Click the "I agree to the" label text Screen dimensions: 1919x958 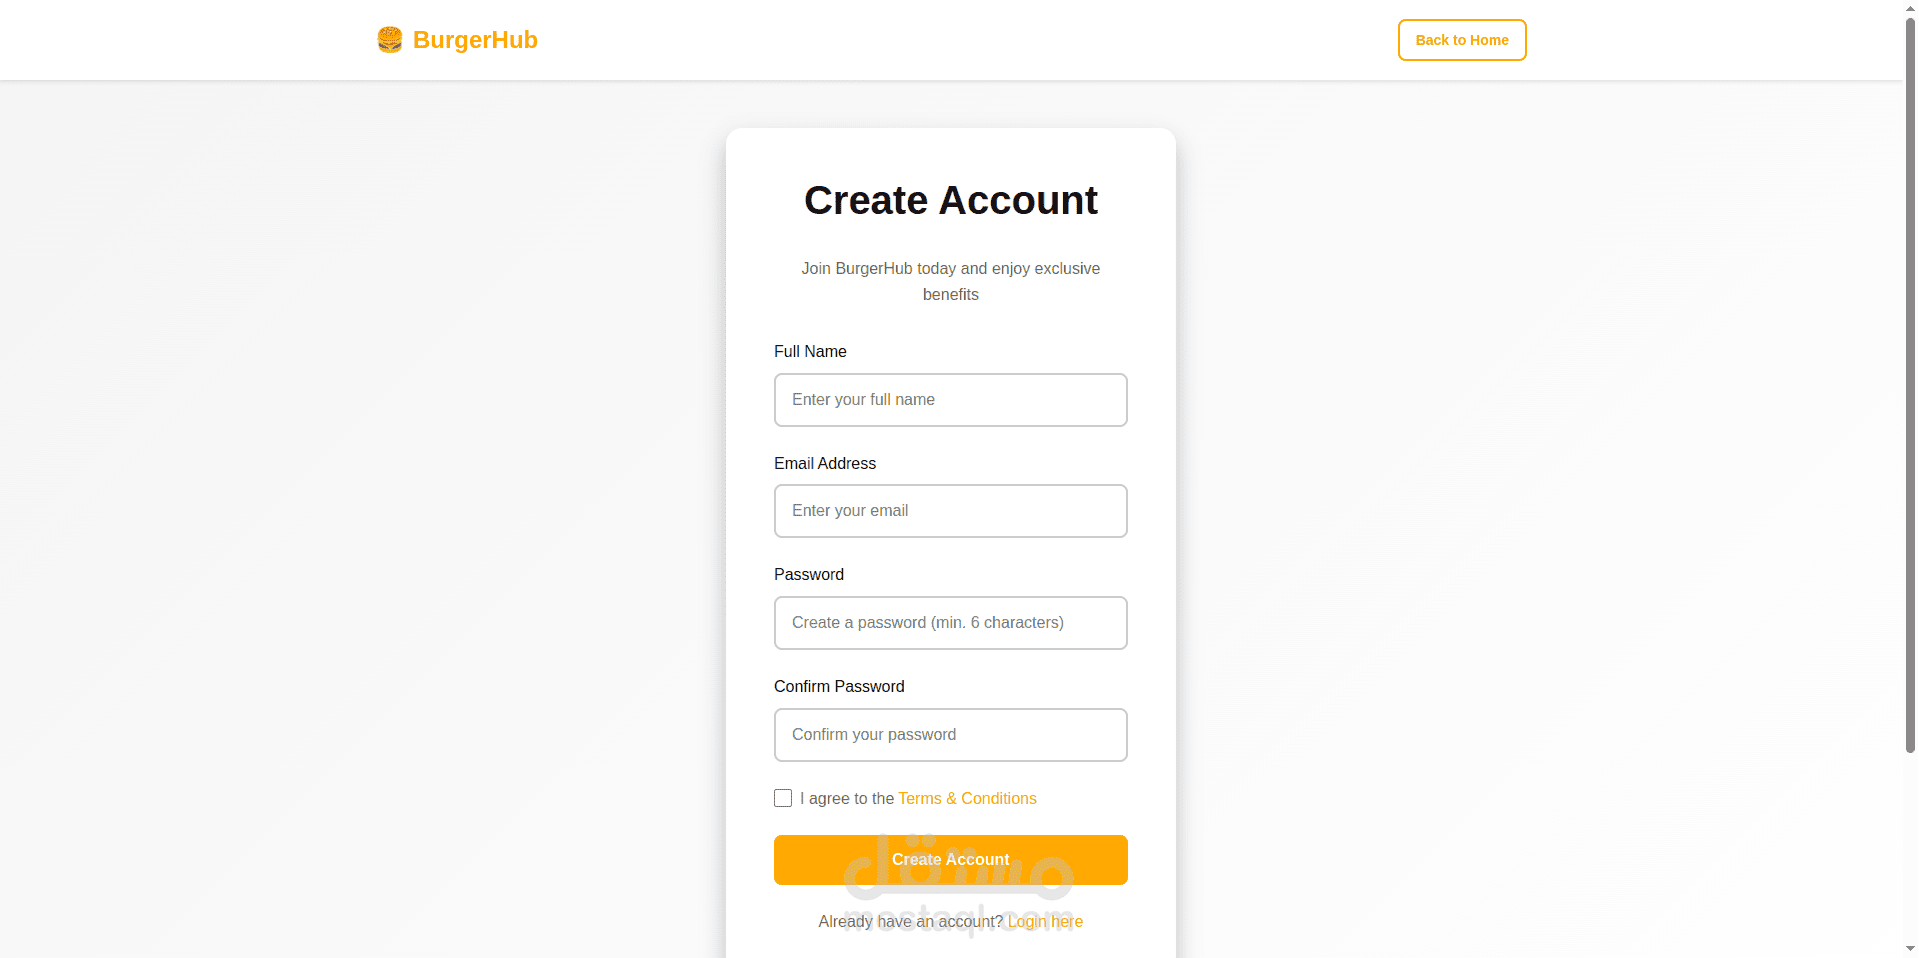(846, 798)
